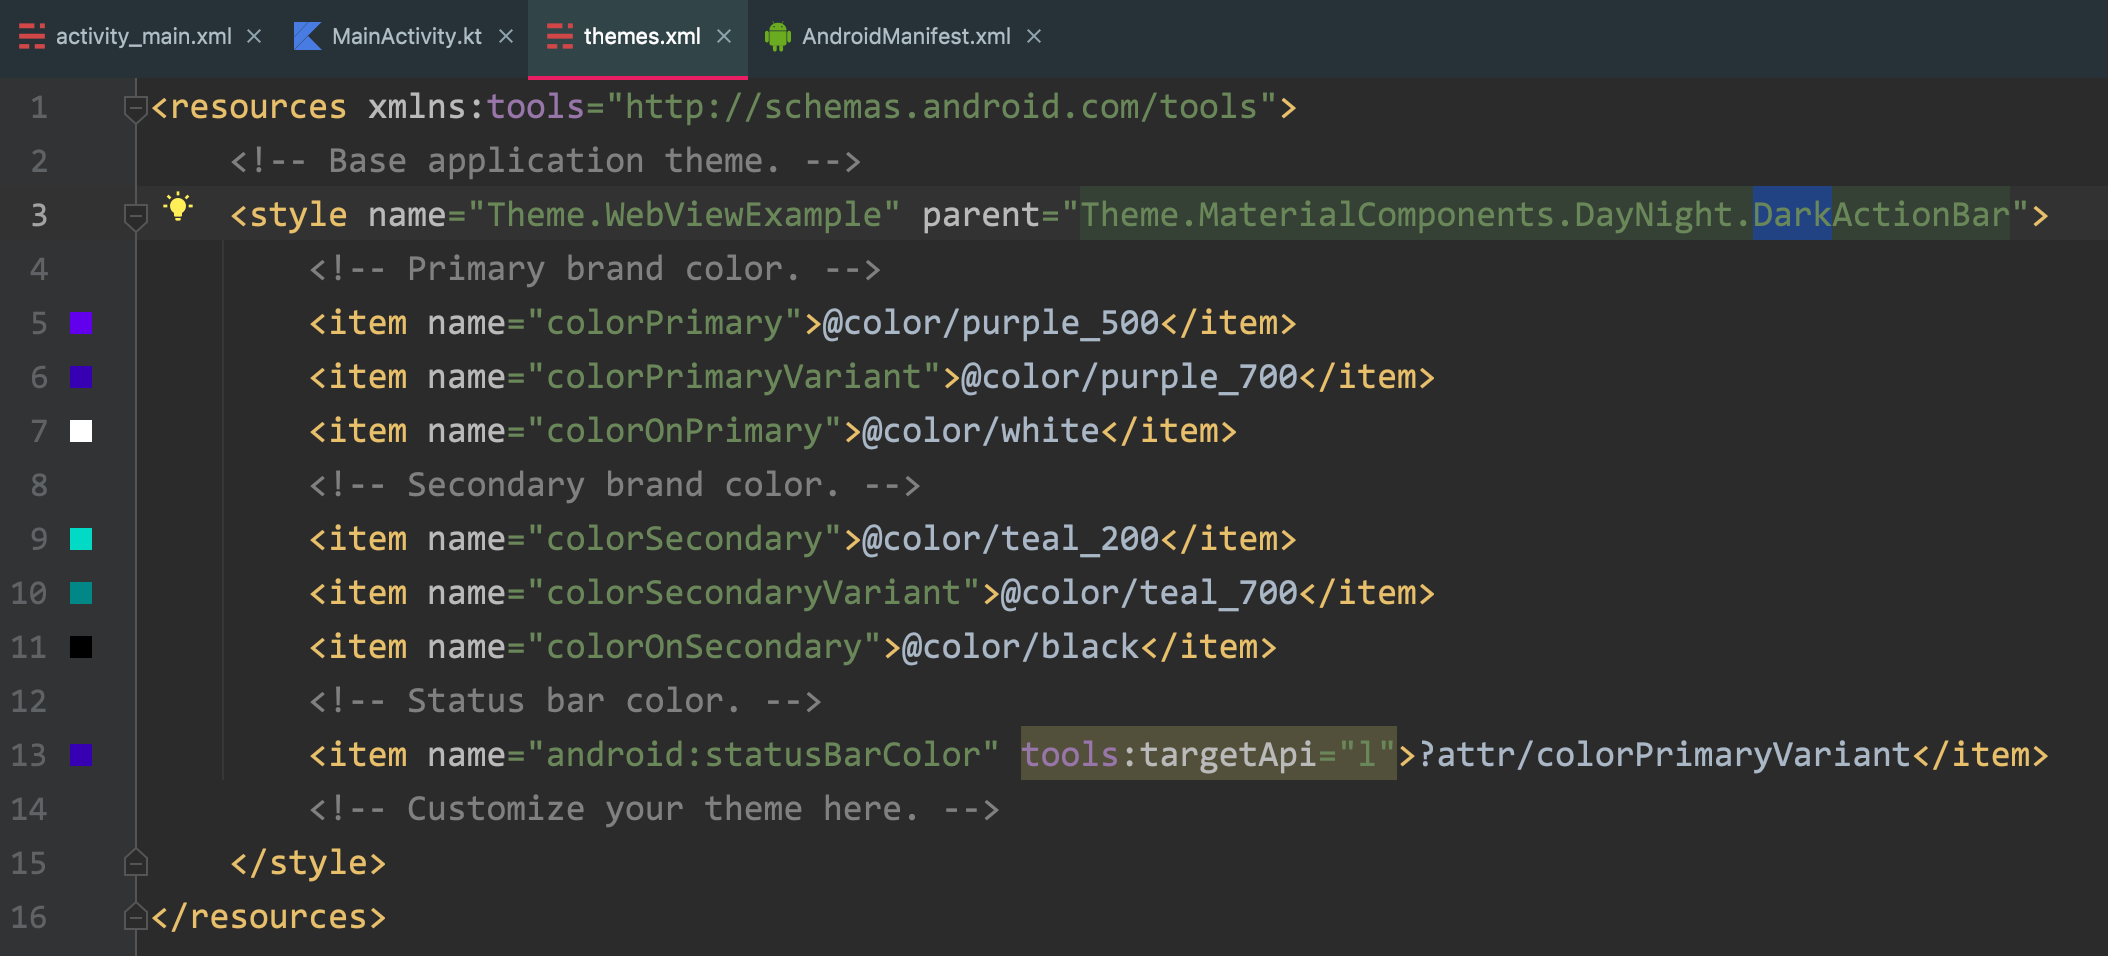Collapse the style block fold on line 3
Image resolution: width=2108 pixels, height=956 pixels.
point(135,215)
